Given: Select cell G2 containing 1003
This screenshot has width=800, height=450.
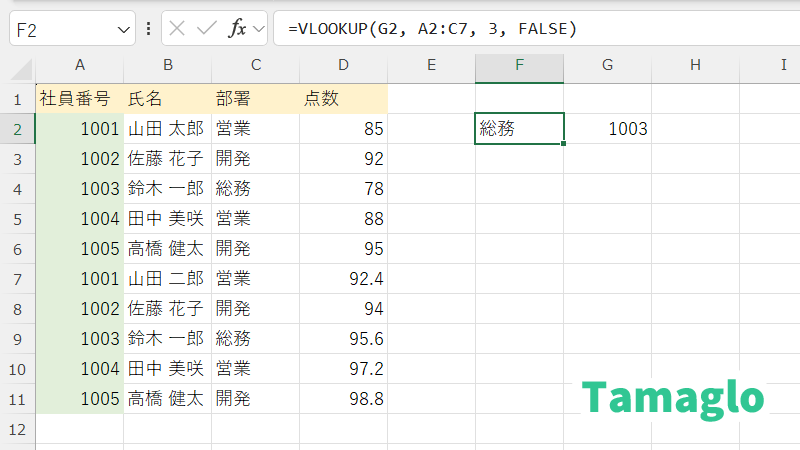Looking at the screenshot, I should 607,129.
